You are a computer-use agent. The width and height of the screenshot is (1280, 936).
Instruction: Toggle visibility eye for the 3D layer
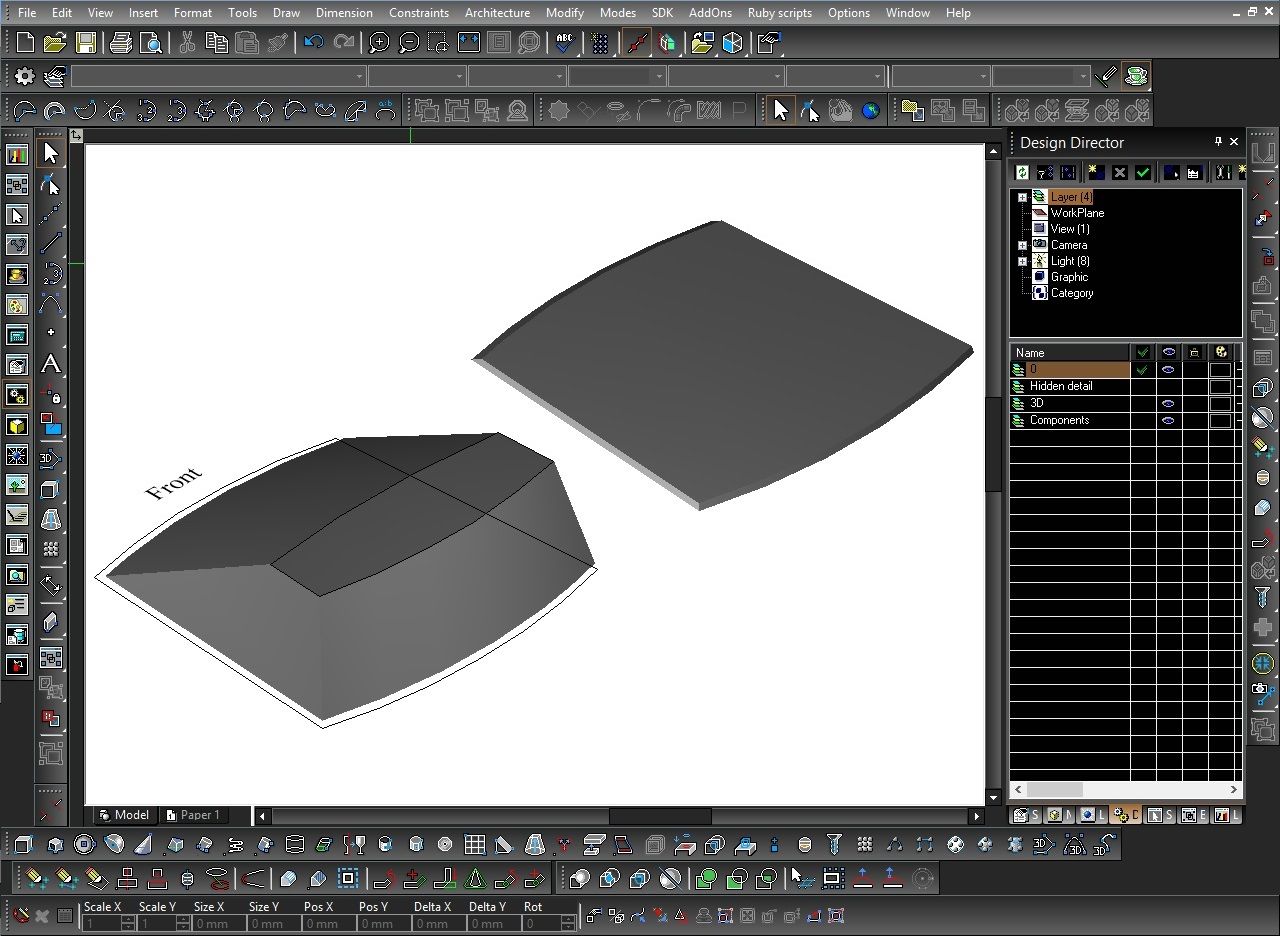tap(1167, 404)
